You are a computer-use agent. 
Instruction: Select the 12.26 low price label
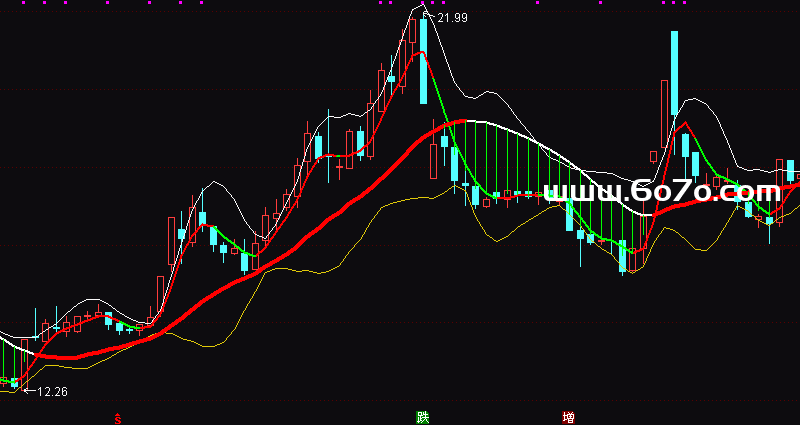click(x=52, y=391)
